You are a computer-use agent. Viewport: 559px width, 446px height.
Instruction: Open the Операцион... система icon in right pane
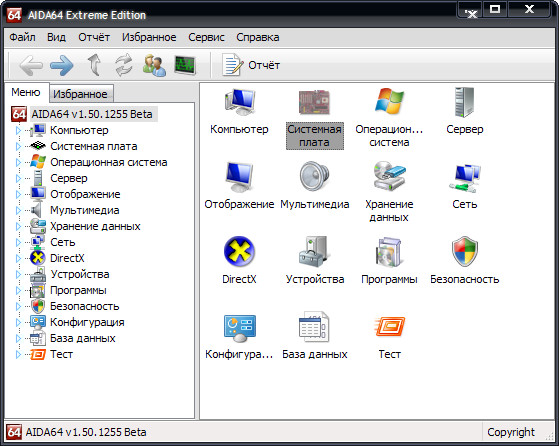tap(389, 118)
